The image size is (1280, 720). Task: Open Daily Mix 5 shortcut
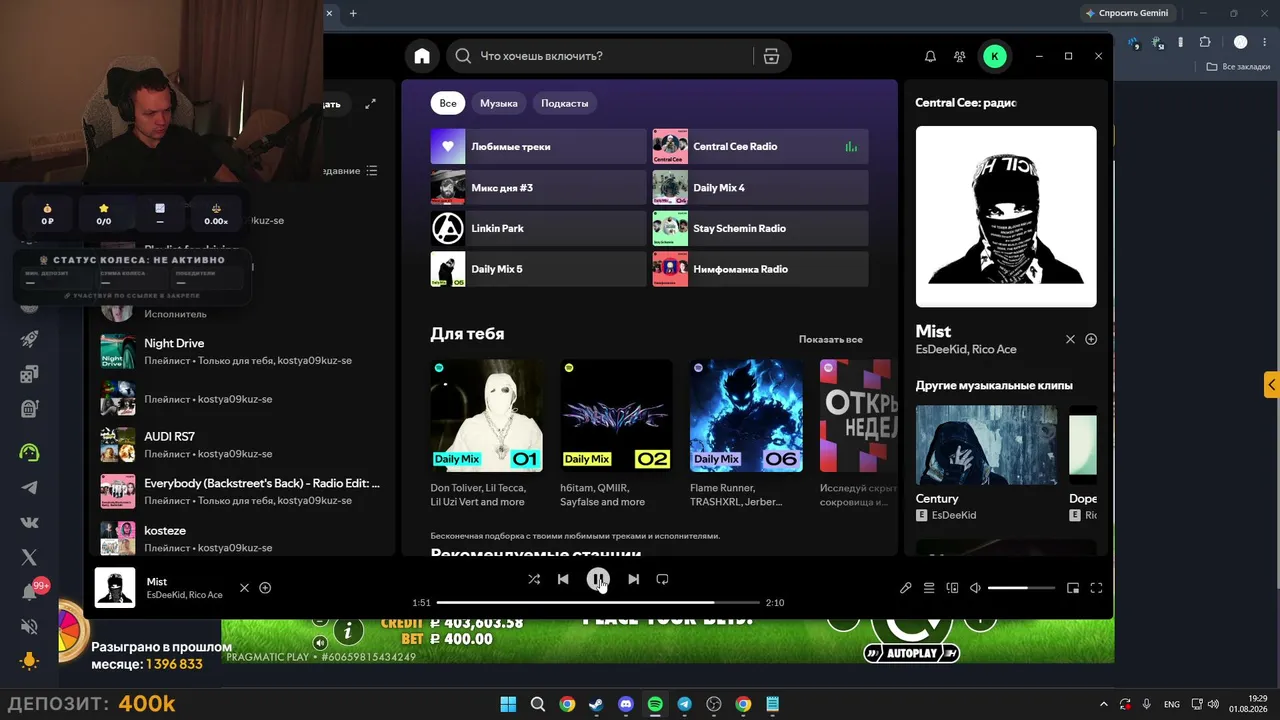[x=538, y=269]
